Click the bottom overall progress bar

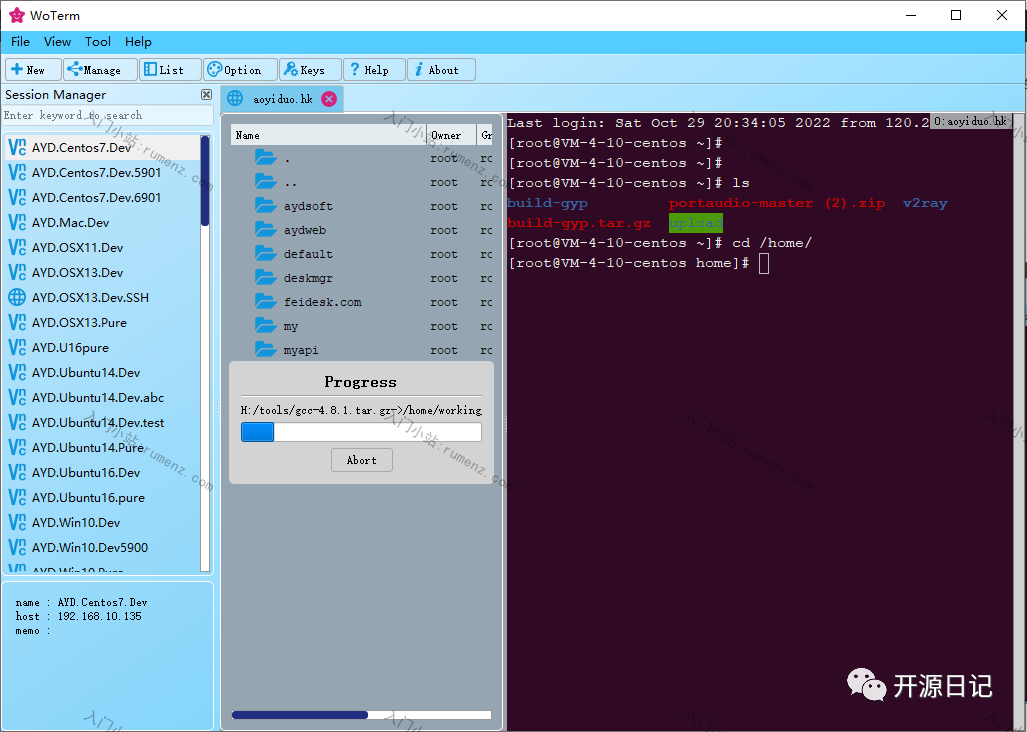click(x=362, y=715)
